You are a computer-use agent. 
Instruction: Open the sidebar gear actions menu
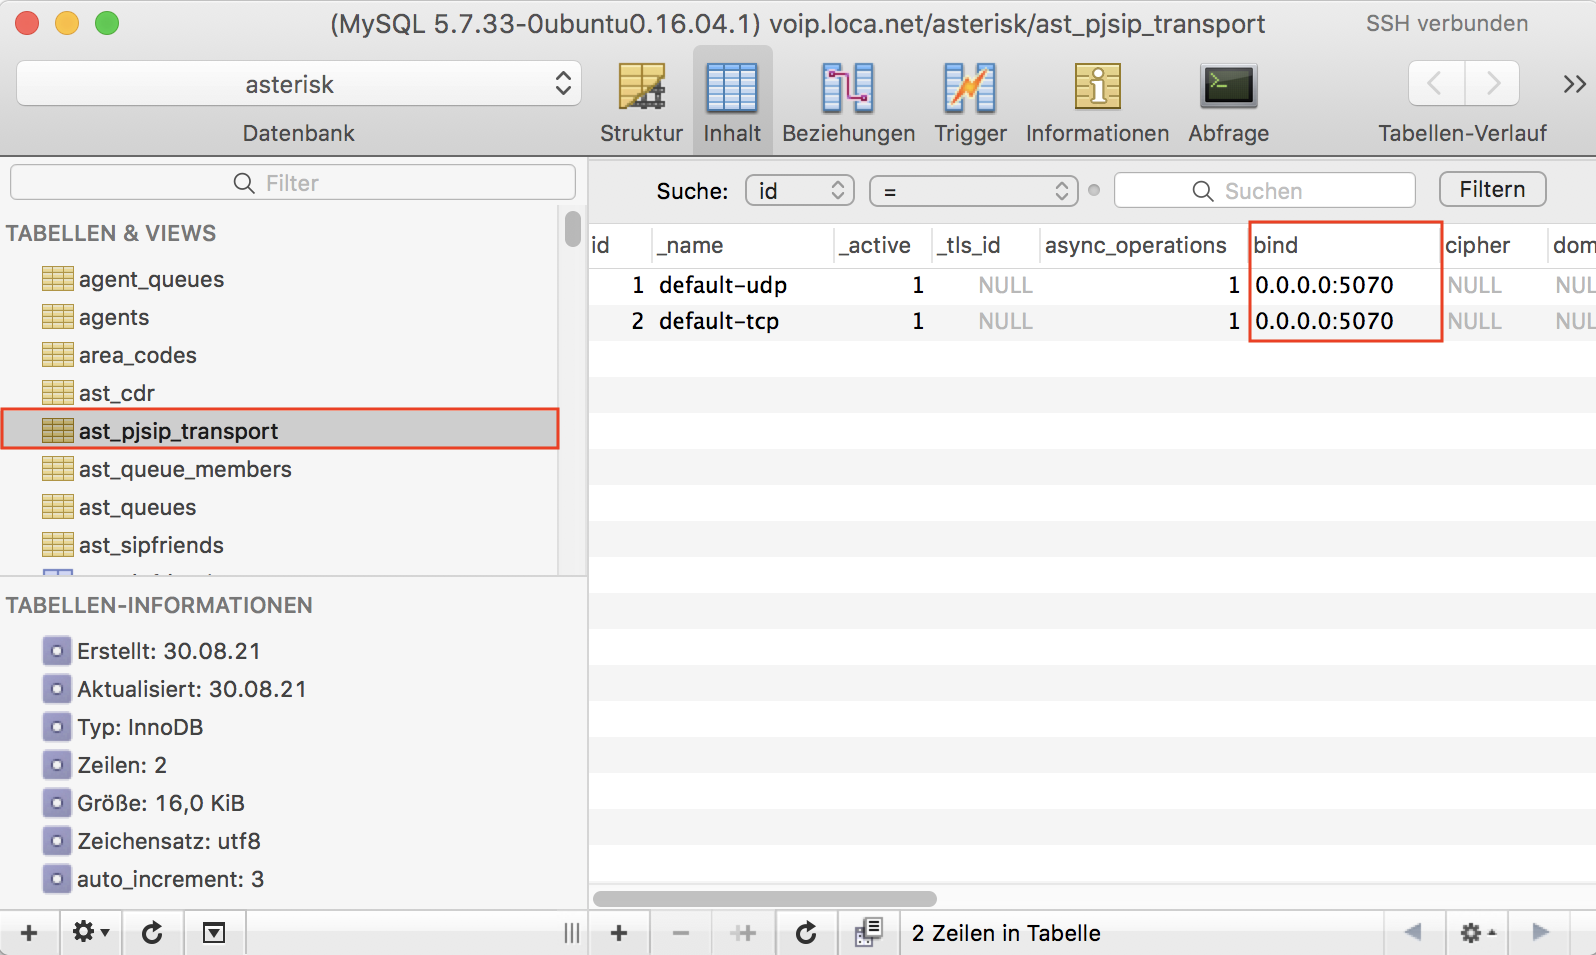tap(90, 933)
